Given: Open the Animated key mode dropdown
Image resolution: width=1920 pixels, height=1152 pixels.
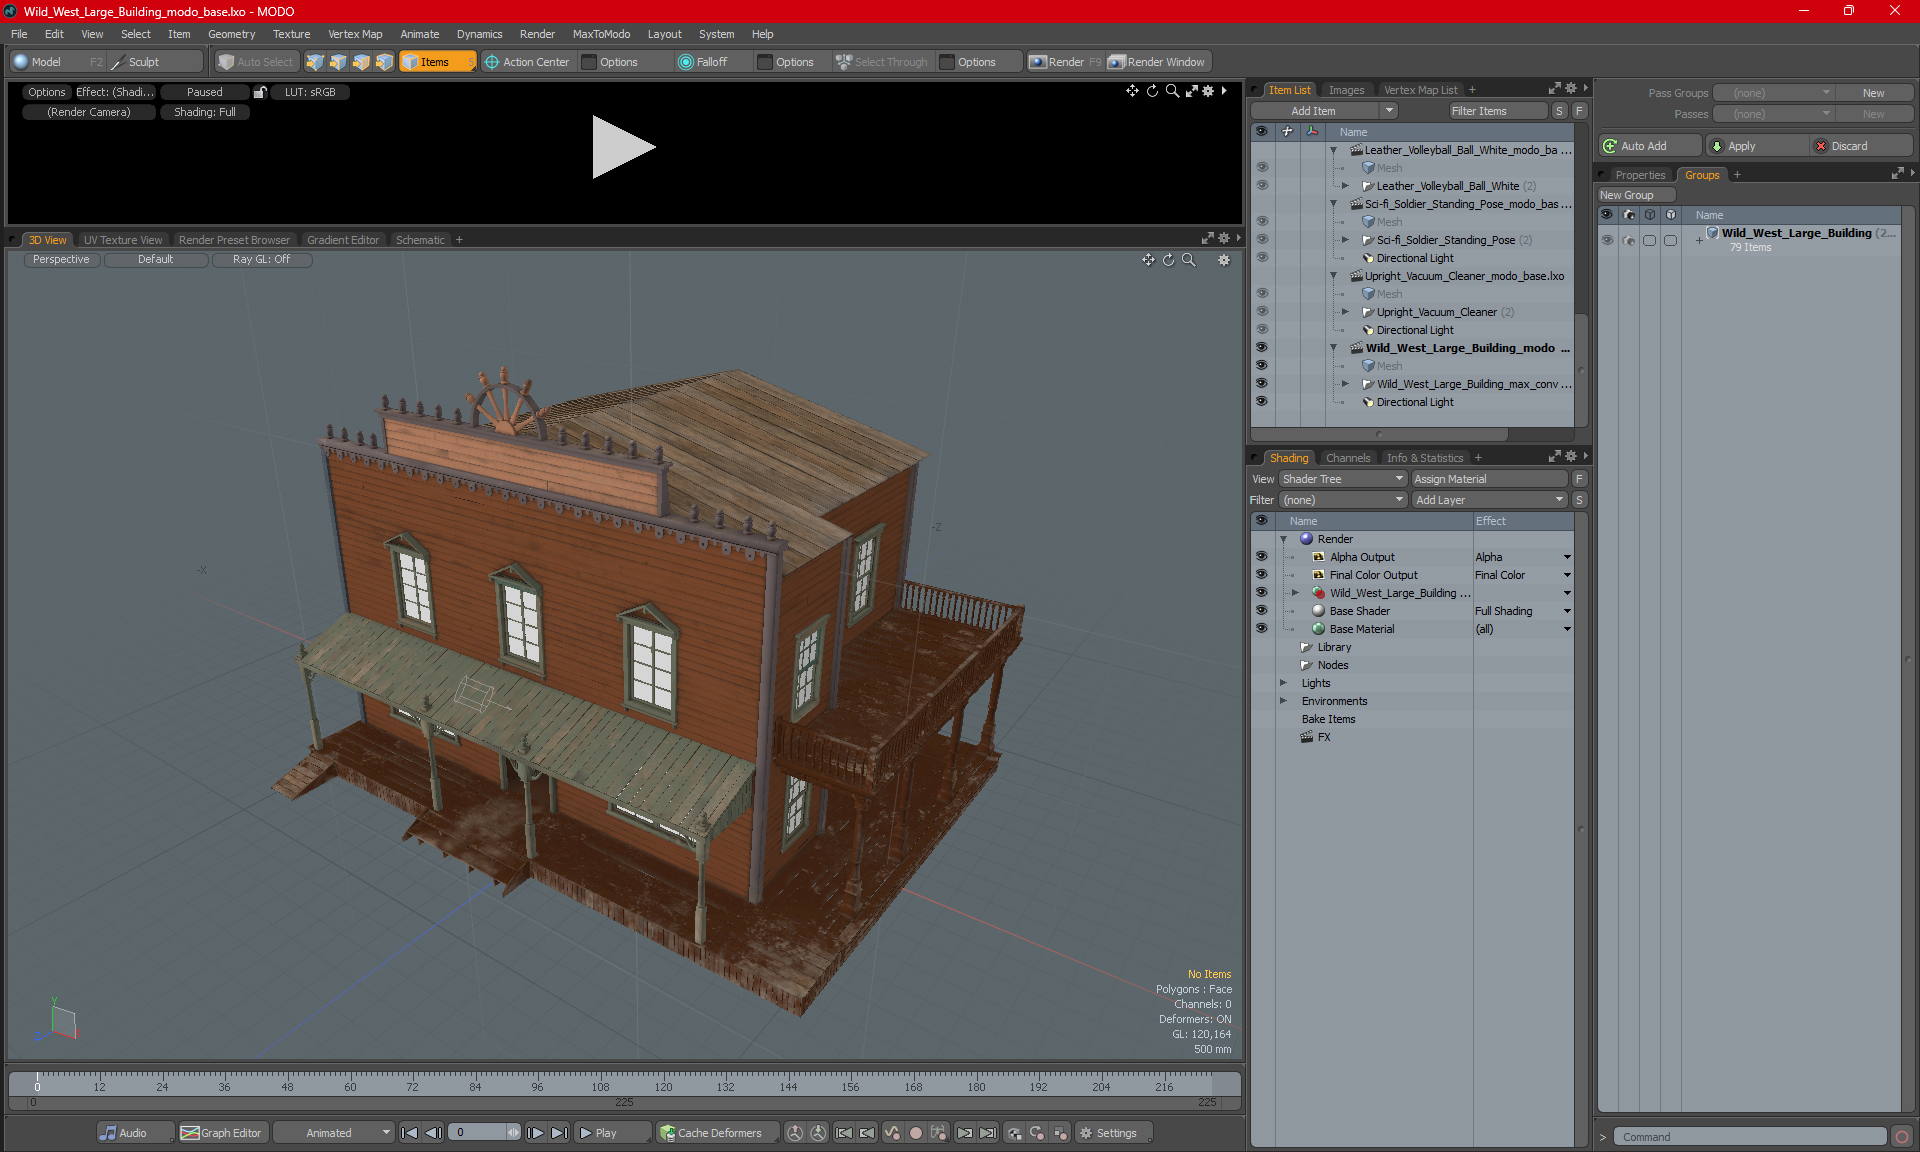Looking at the screenshot, I should point(334,1133).
